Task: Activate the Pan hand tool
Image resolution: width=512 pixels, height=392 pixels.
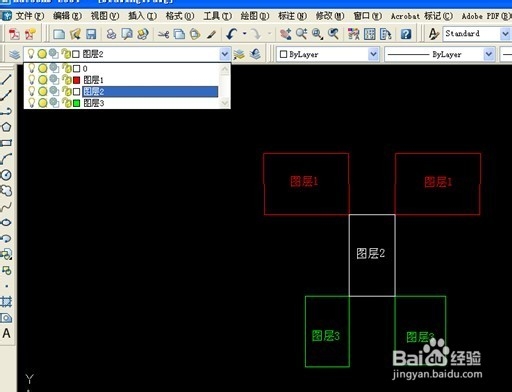Action: (x=285, y=34)
